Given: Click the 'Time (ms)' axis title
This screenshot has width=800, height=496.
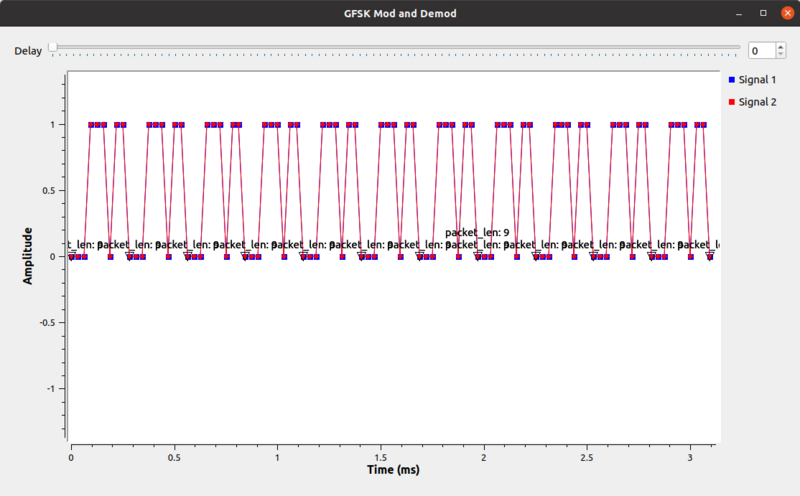Looking at the screenshot, I should pos(393,469).
